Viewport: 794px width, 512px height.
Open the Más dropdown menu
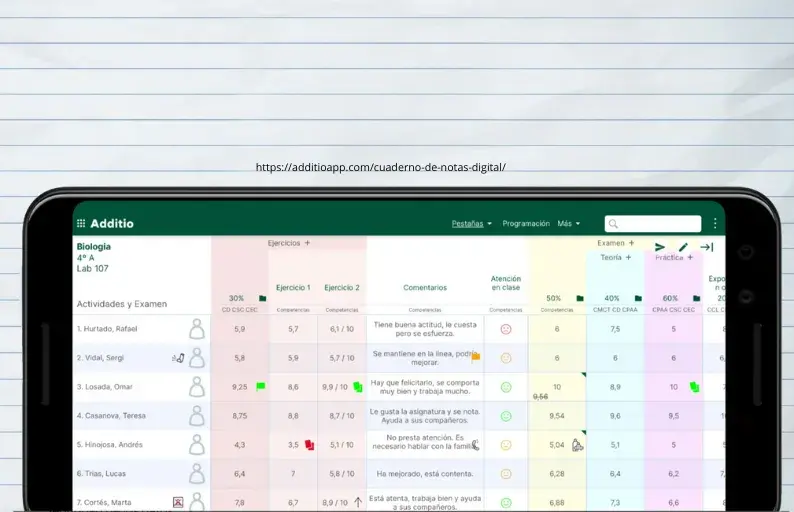(570, 224)
